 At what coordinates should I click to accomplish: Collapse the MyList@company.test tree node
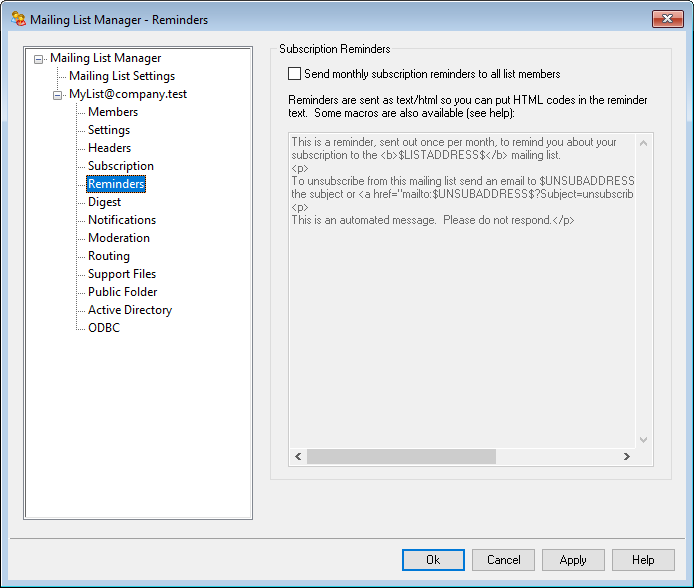point(57,95)
